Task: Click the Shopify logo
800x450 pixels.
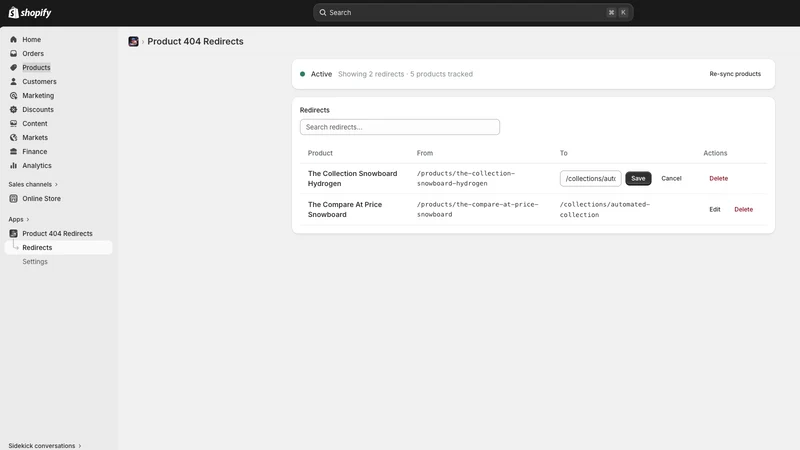Action: (30, 12)
